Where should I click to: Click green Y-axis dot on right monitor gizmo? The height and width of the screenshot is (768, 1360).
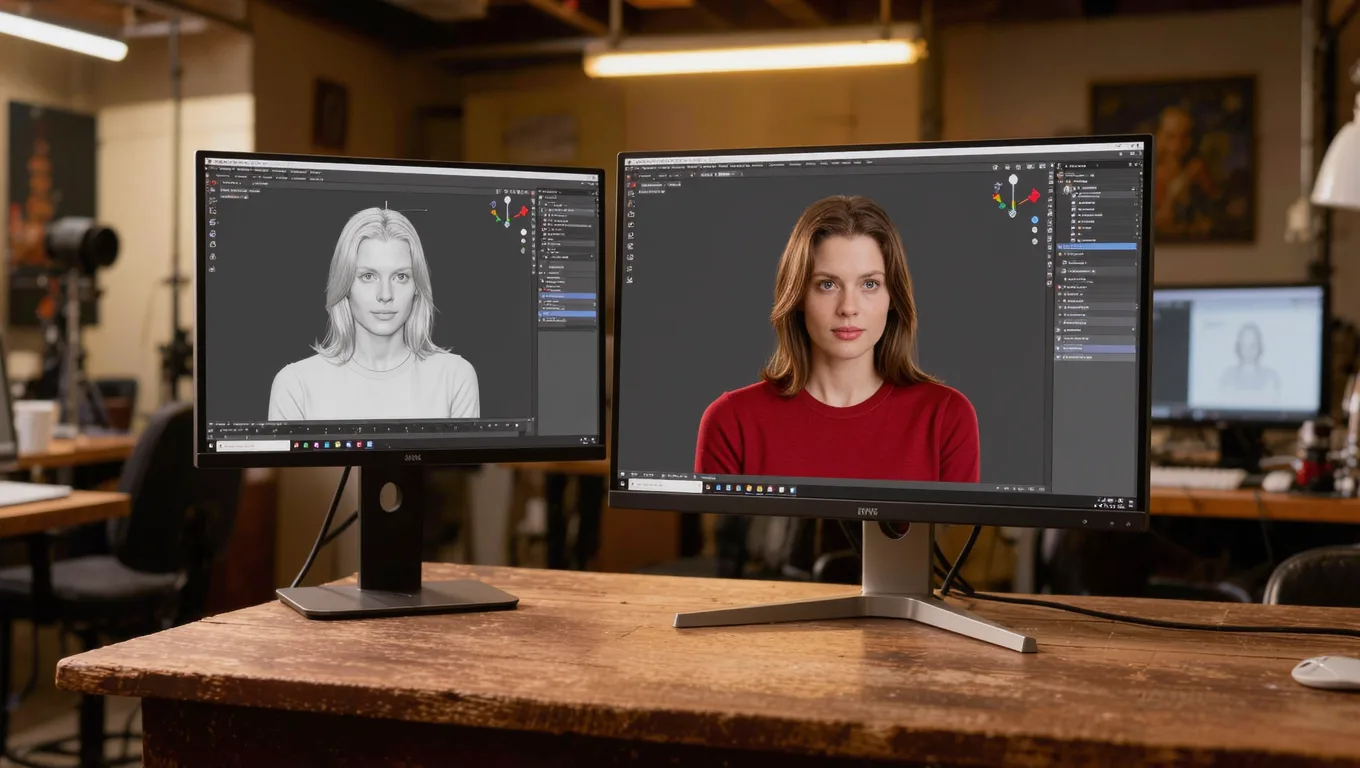click(1002, 205)
